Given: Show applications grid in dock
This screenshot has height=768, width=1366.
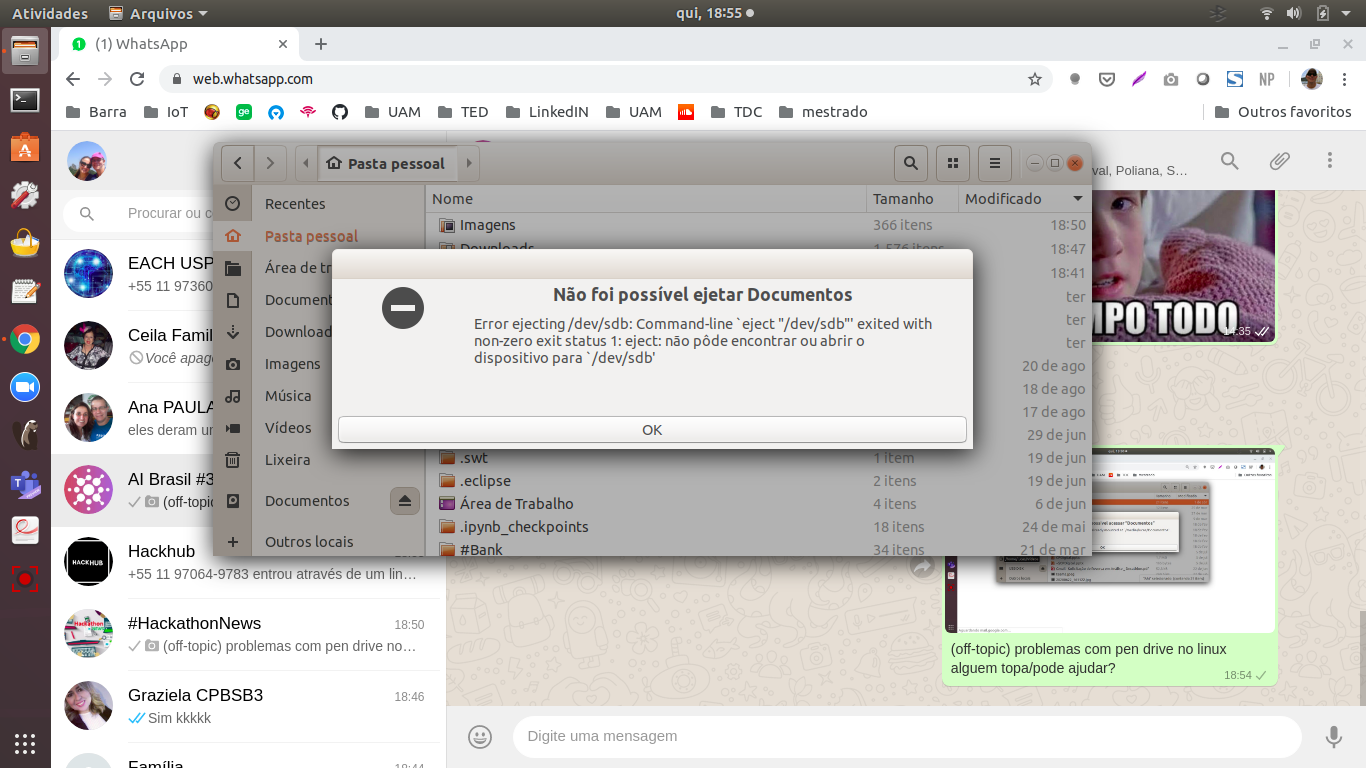Looking at the screenshot, I should pos(25,743).
